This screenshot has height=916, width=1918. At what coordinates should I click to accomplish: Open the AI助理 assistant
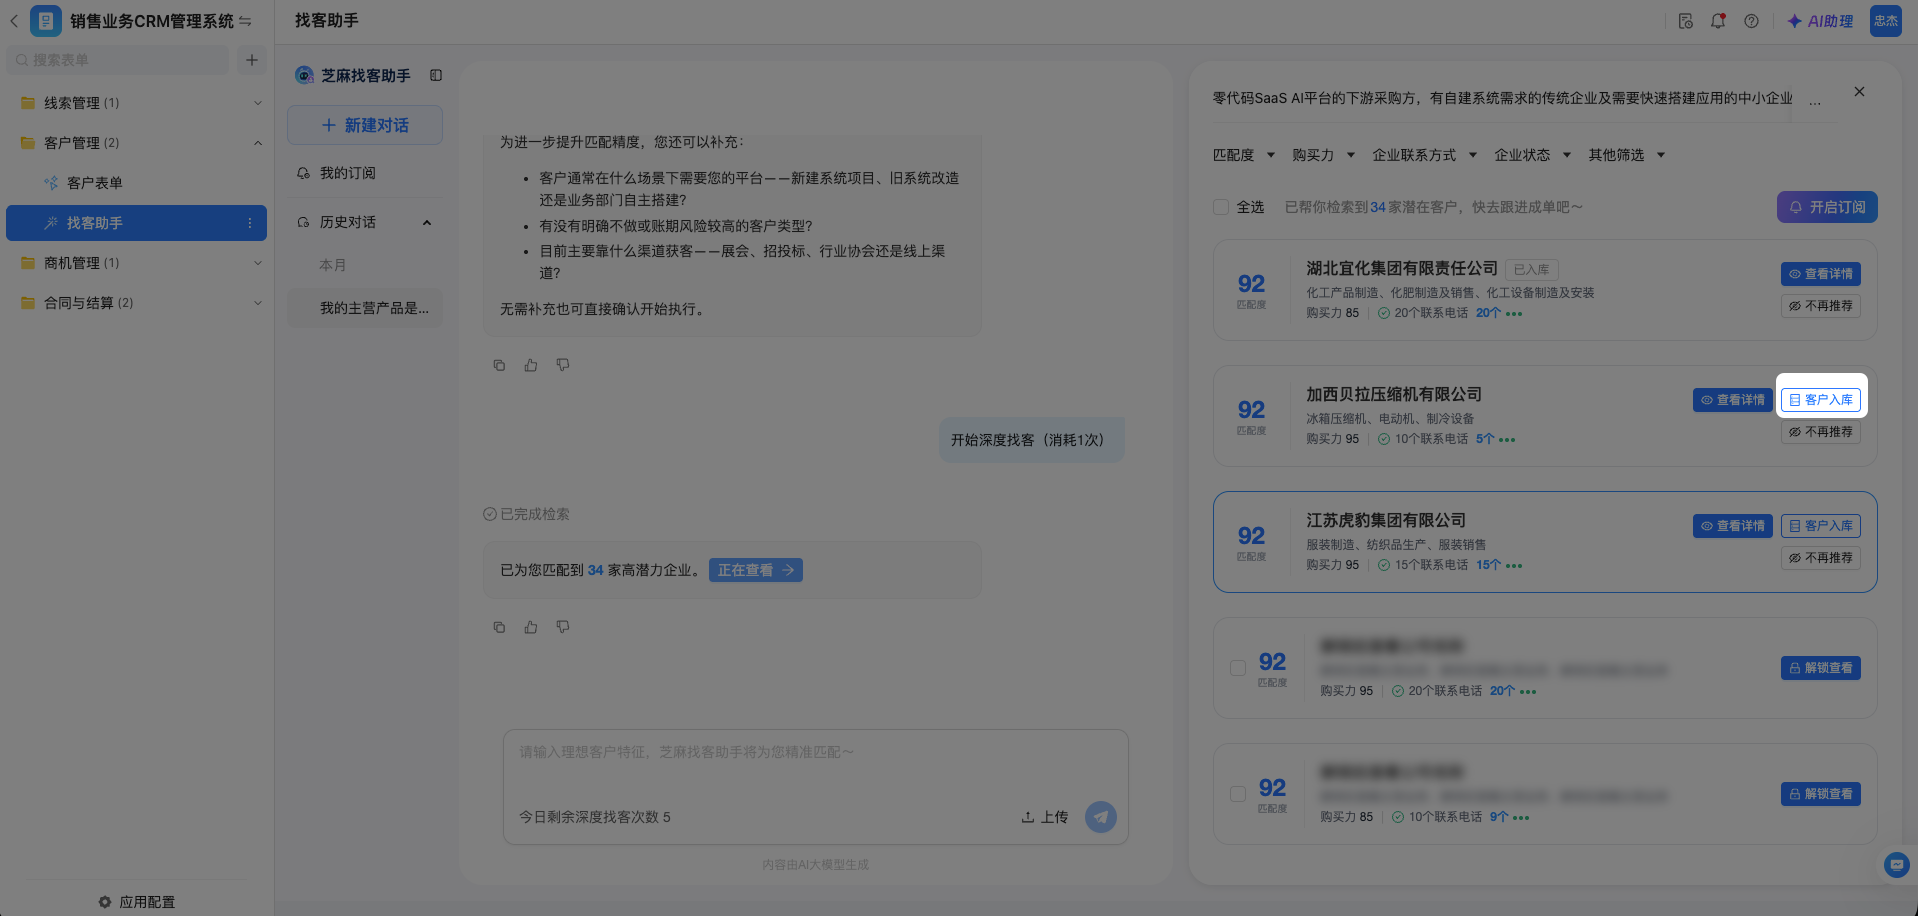[x=1820, y=21]
